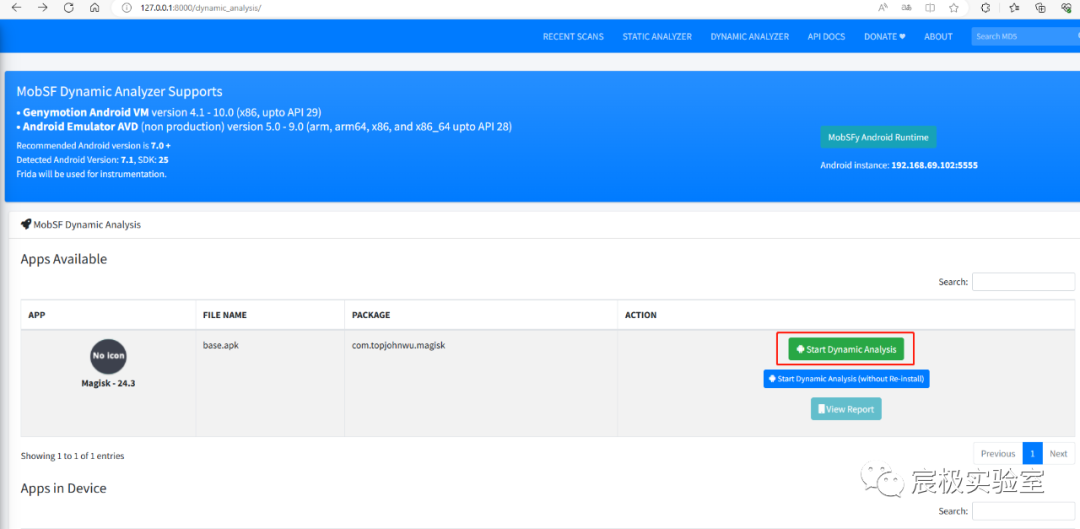Go back with browser back arrow
The image size is (1080, 529).
tap(17, 8)
